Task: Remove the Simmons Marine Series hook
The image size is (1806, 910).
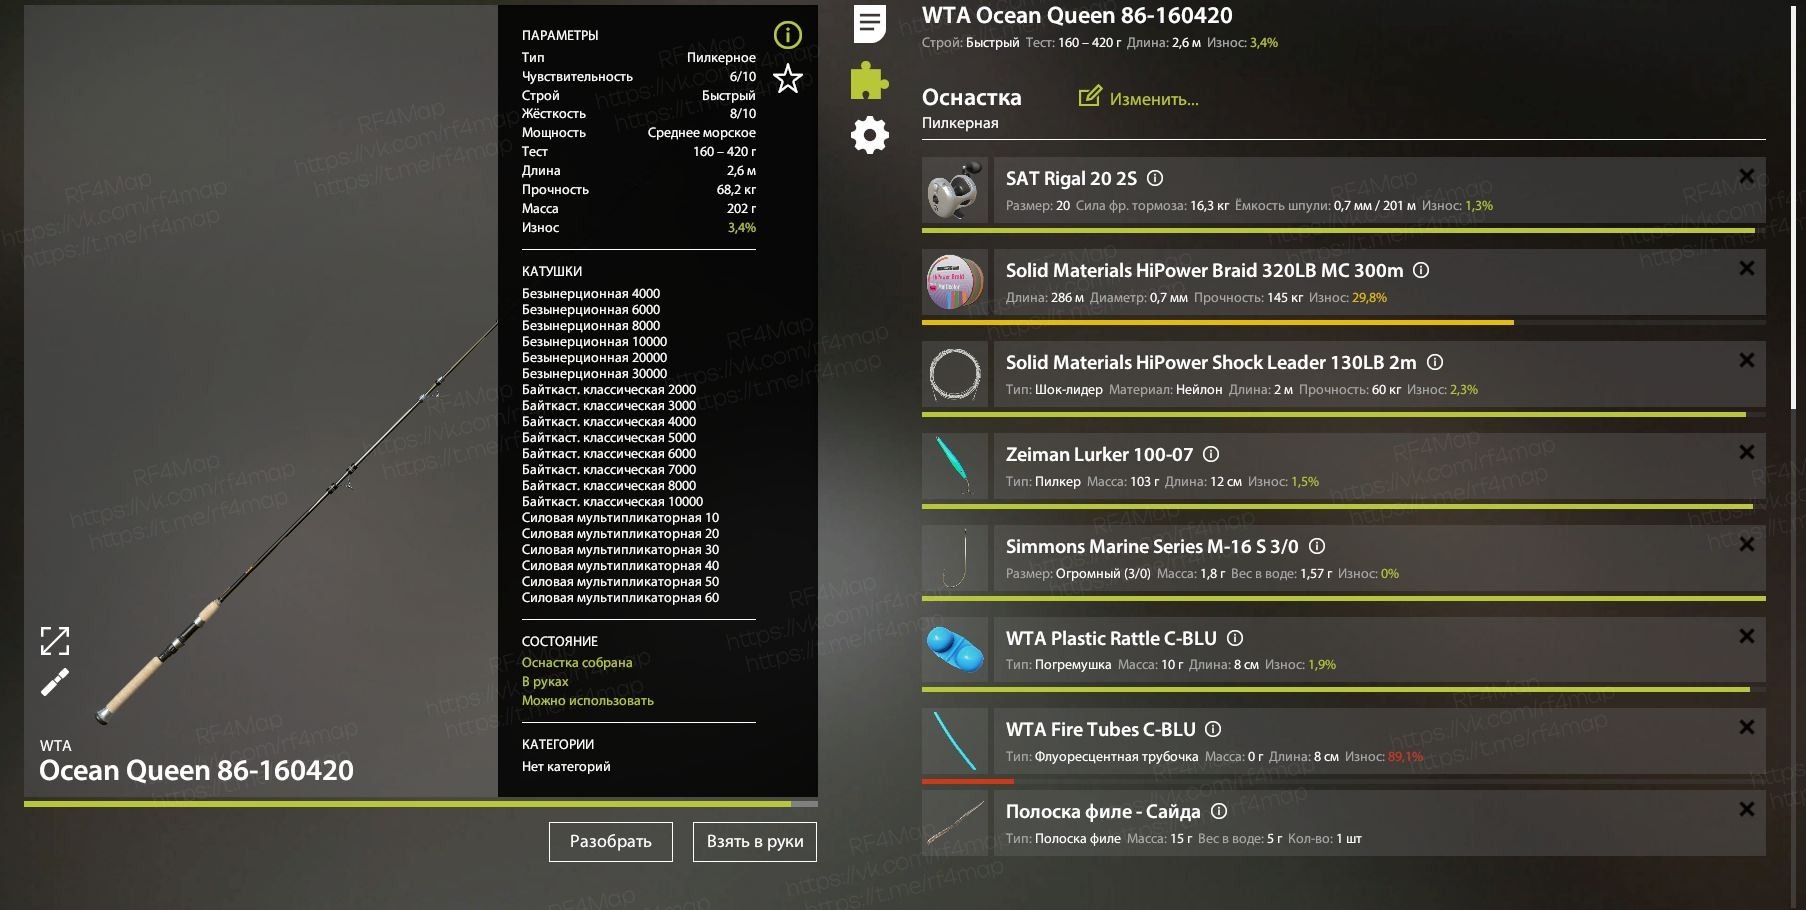Action: click(1746, 544)
